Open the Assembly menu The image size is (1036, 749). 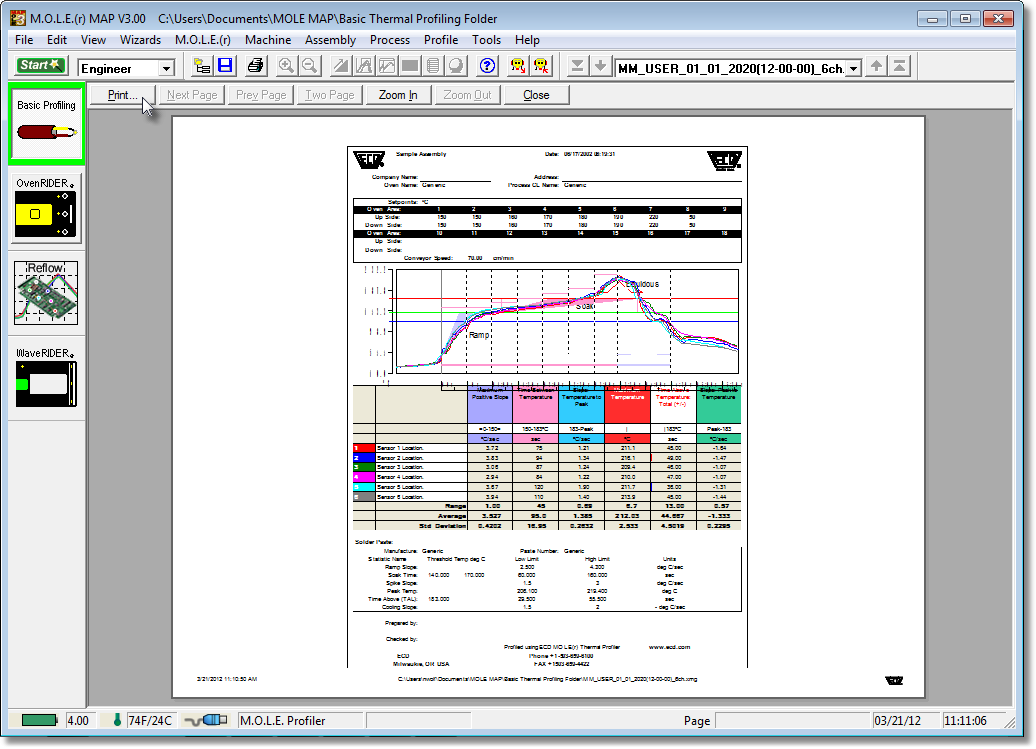(330, 40)
